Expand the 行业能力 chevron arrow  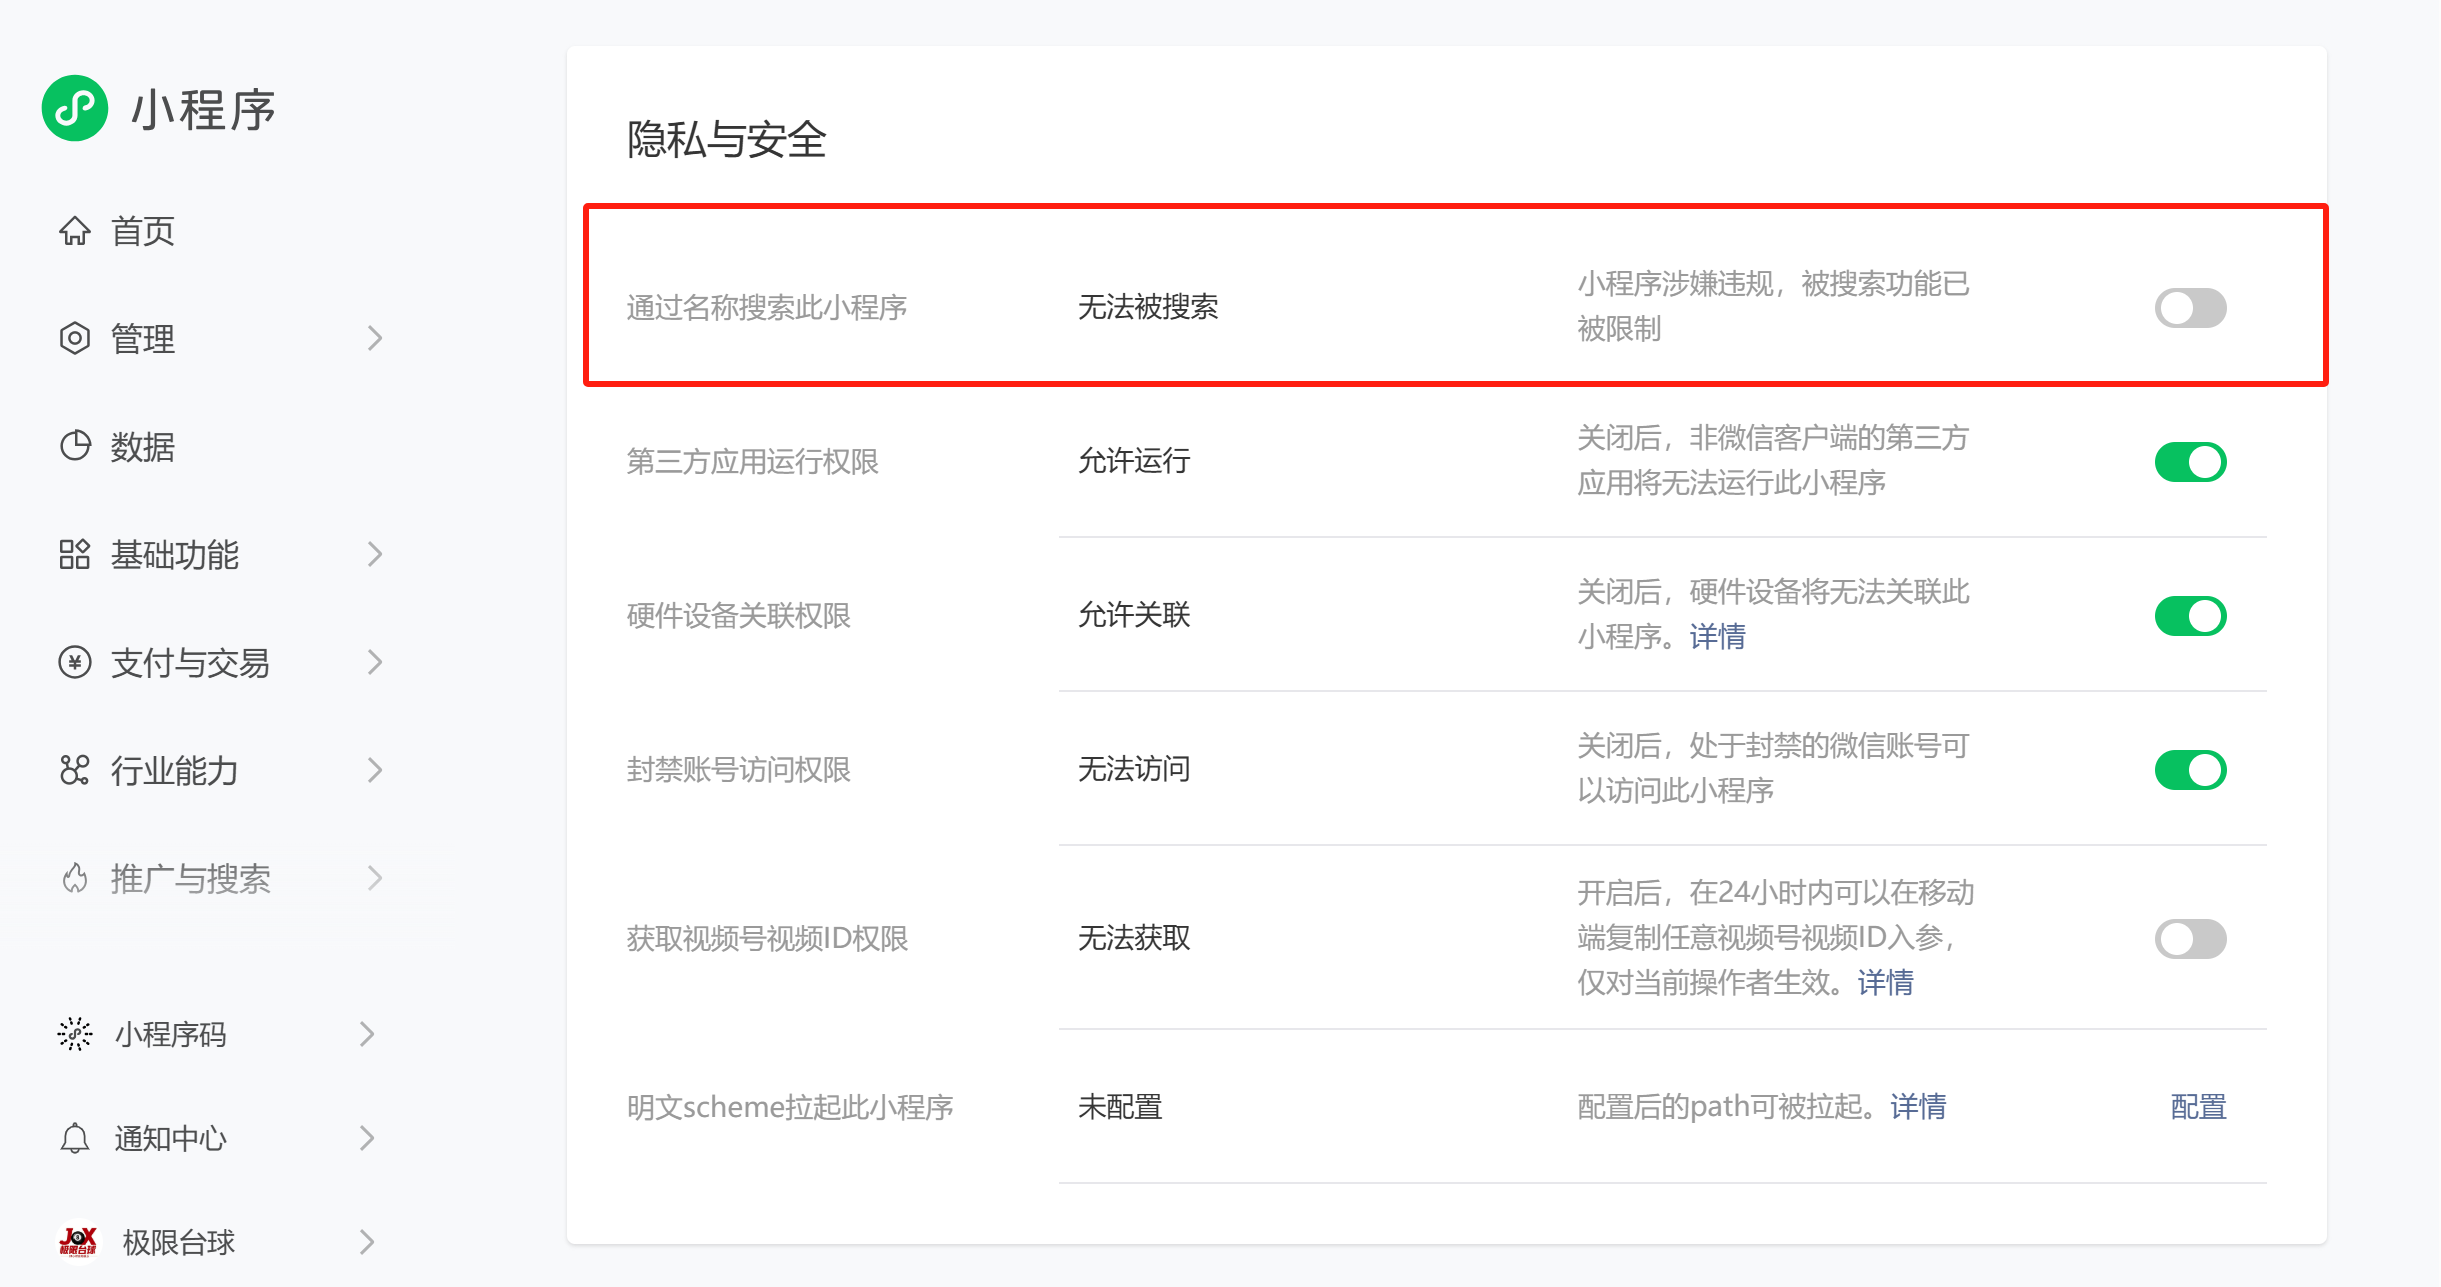(x=375, y=770)
